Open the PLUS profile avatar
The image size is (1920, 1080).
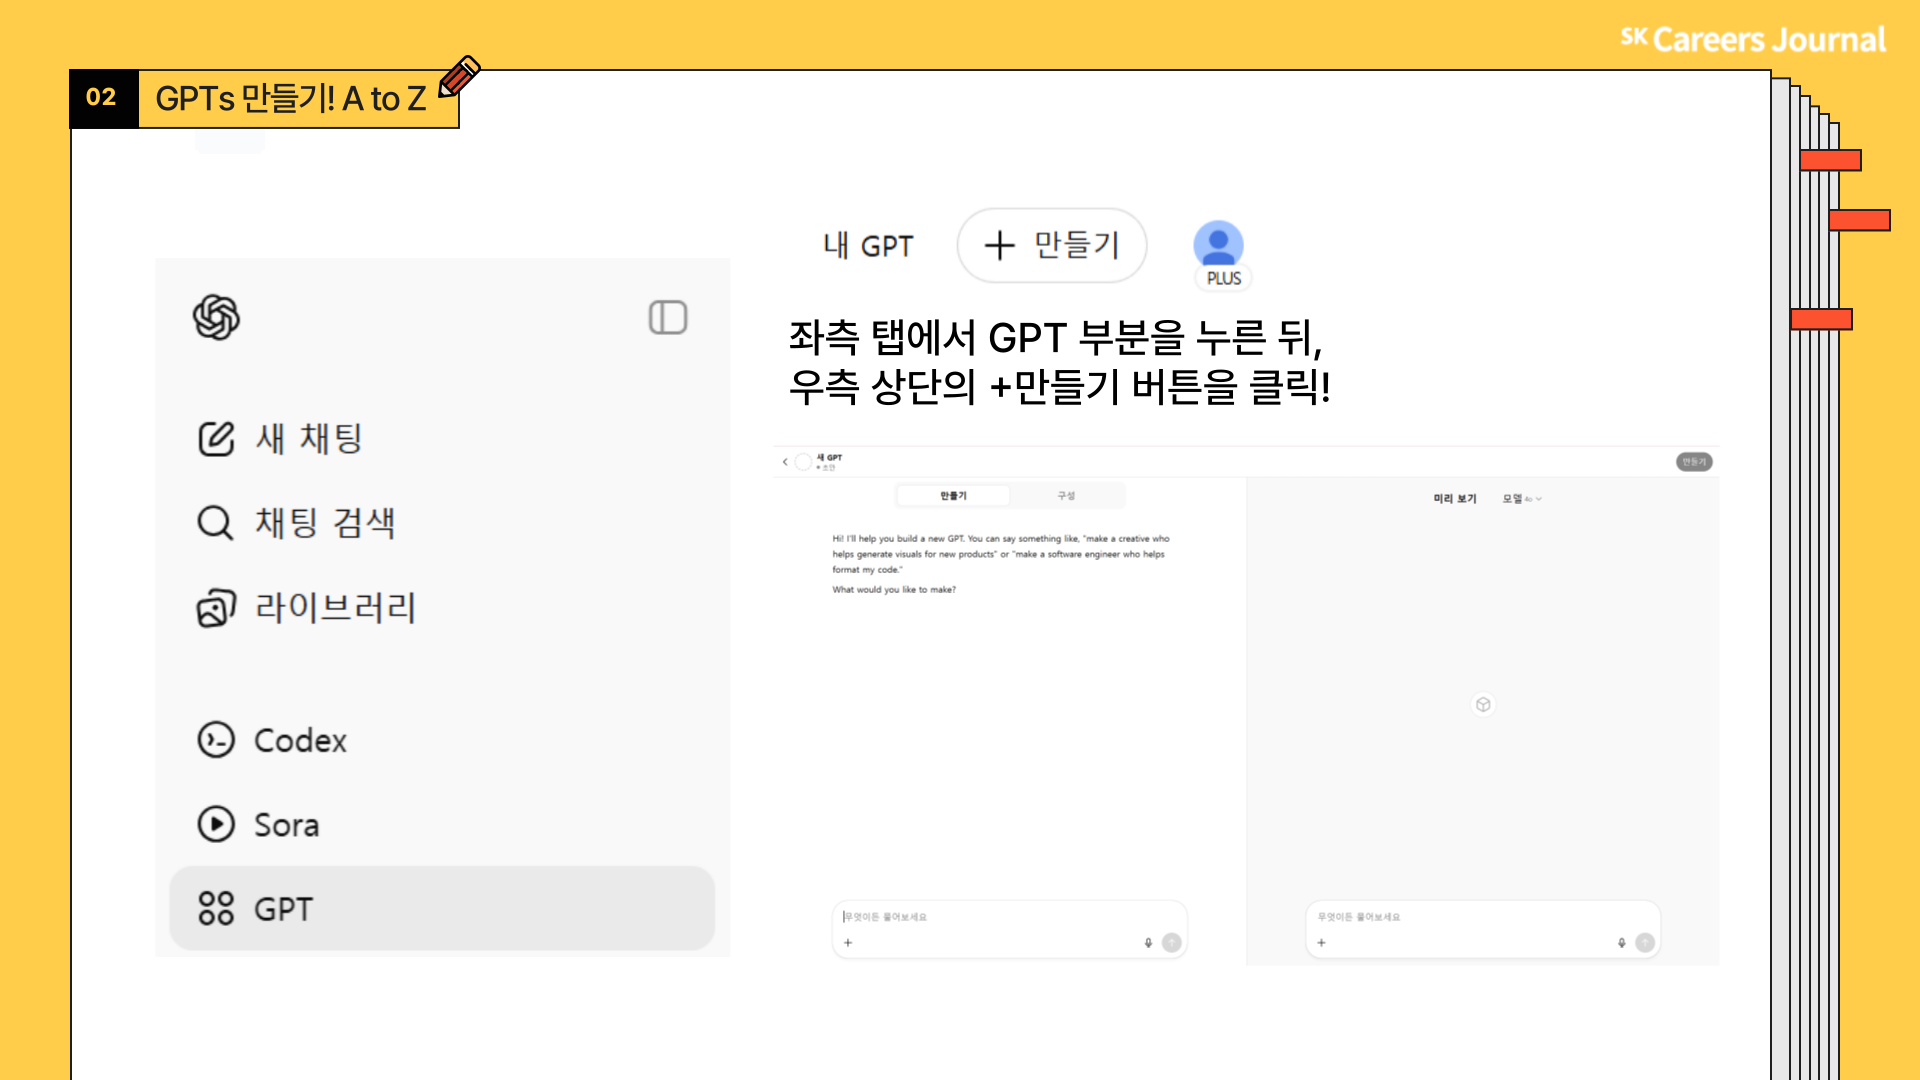1218,245
